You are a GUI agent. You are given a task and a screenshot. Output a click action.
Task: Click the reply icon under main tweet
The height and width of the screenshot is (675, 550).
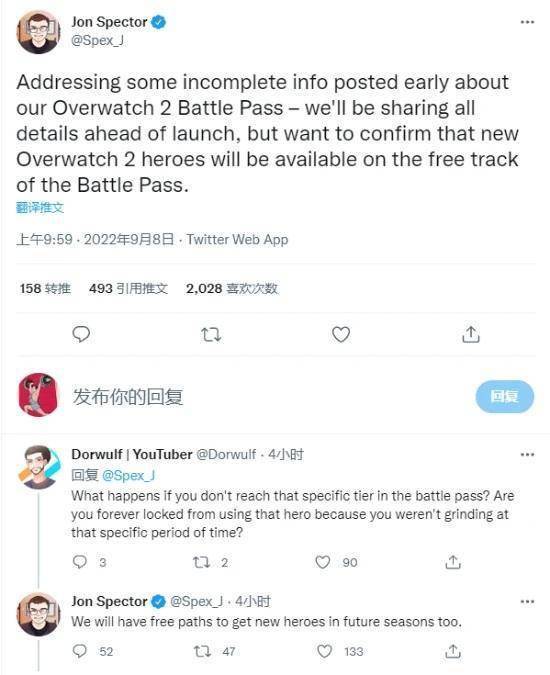tap(81, 334)
